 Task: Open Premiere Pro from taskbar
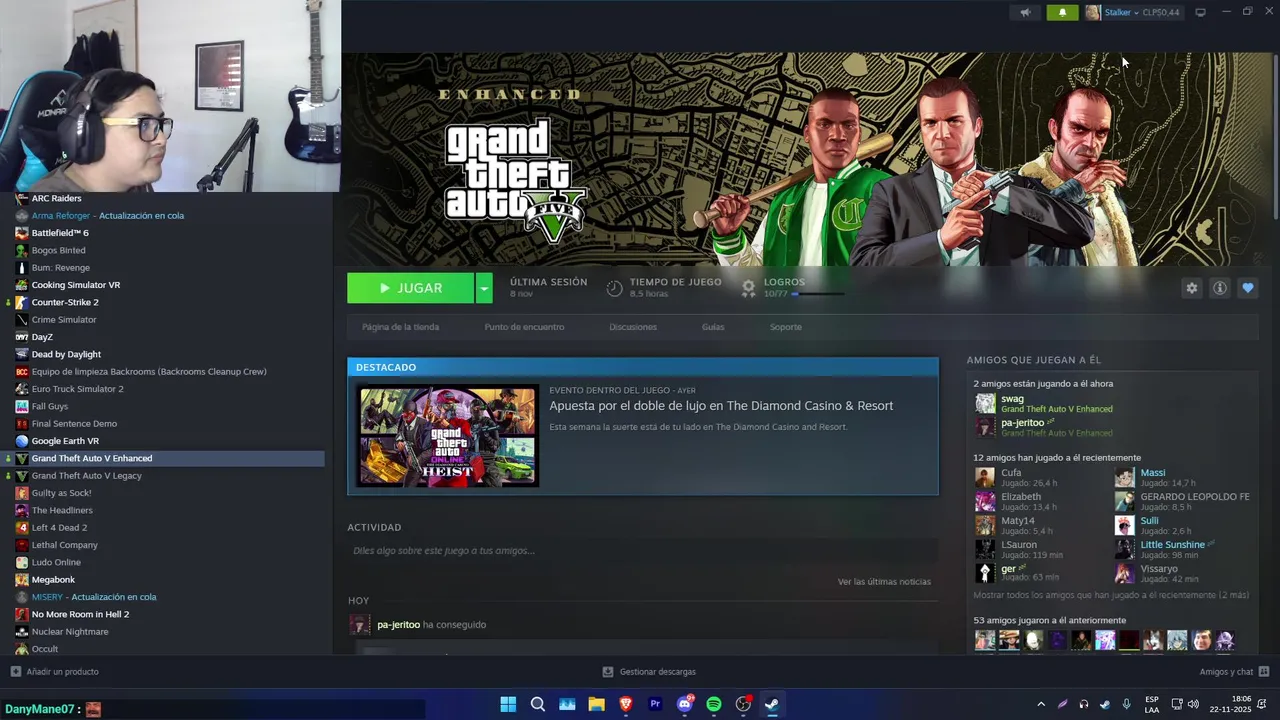(x=655, y=704)
